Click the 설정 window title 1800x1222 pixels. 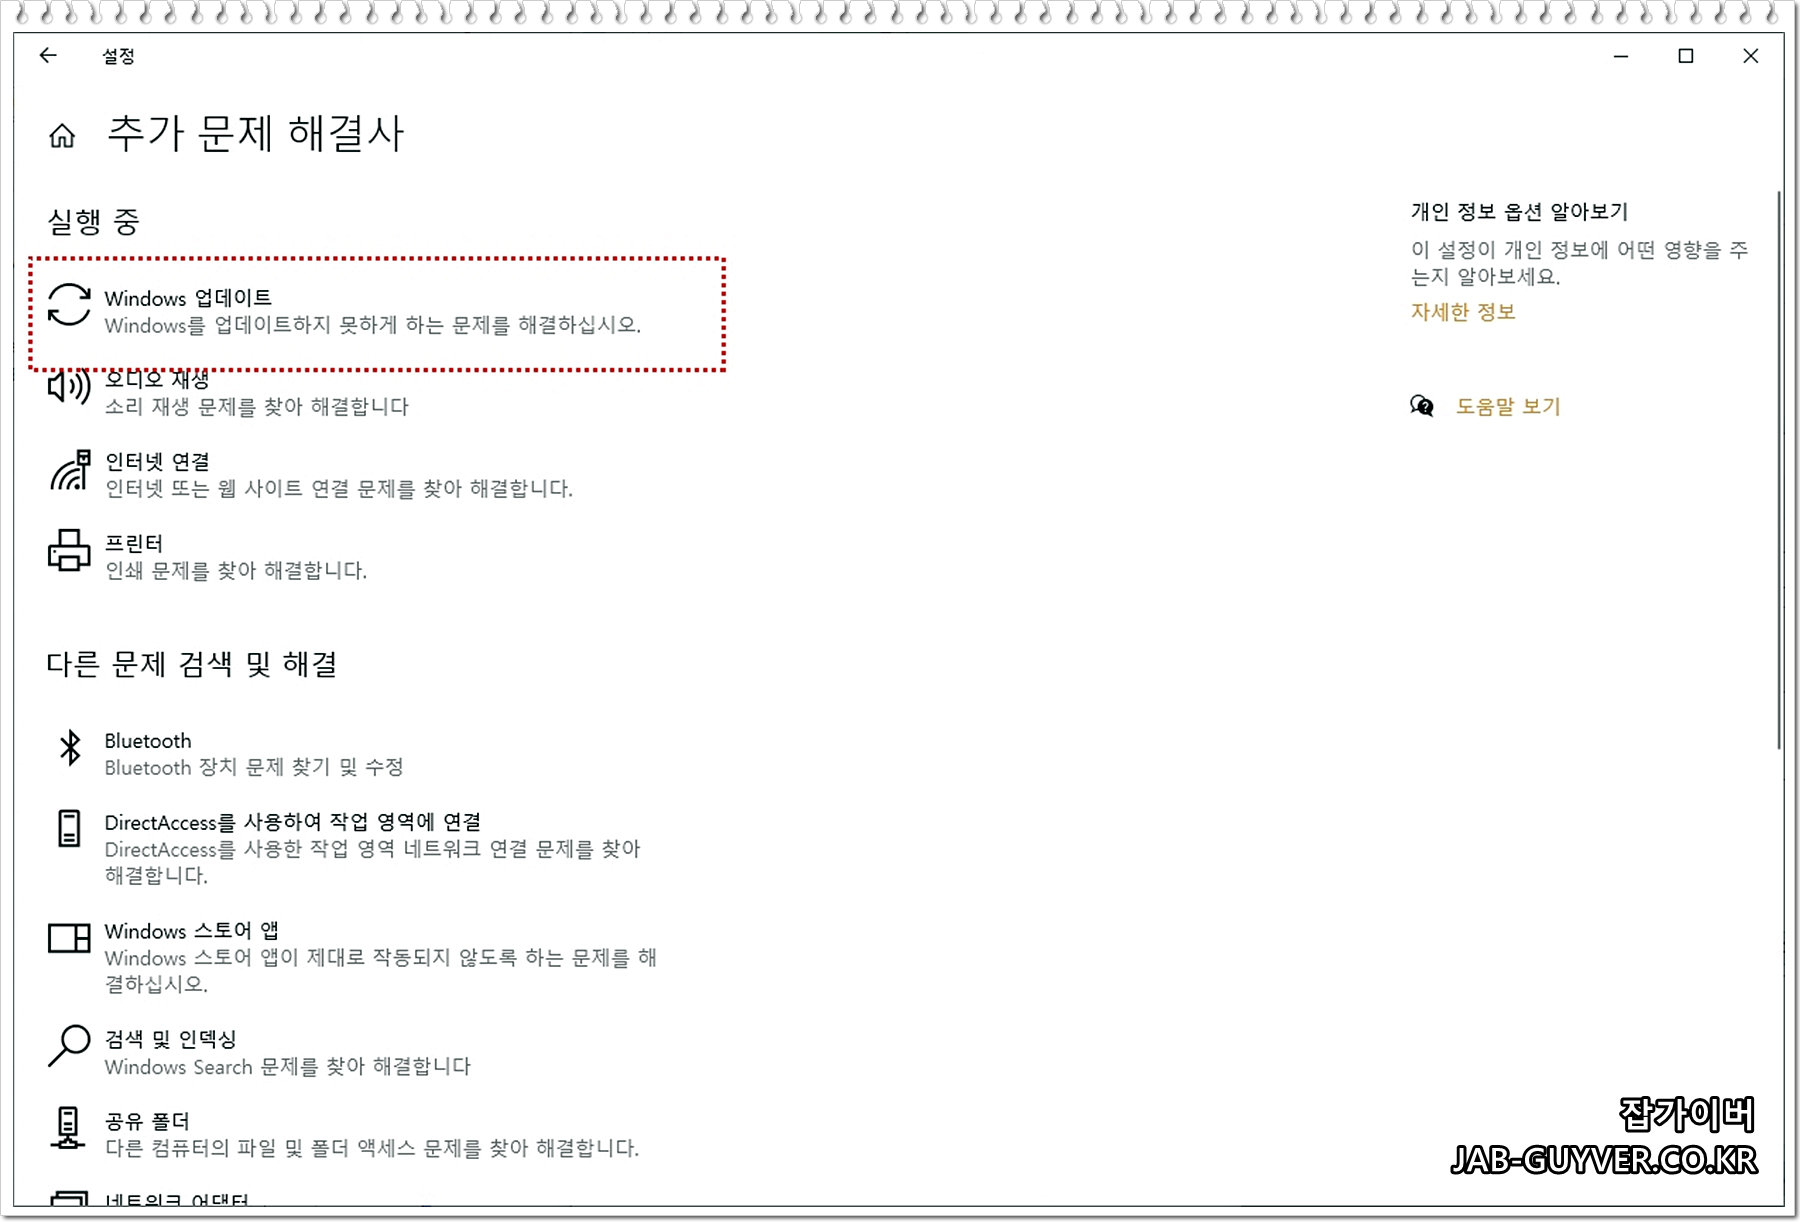point(118,56)
